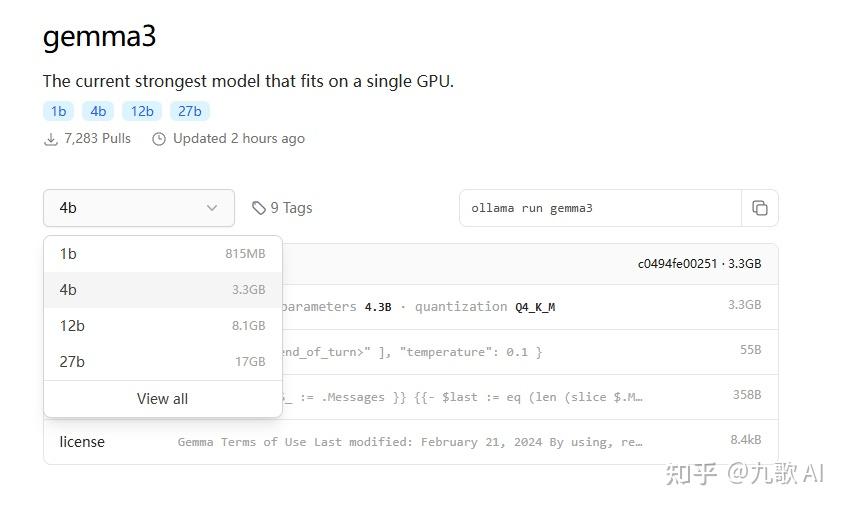Choose the 4b 3.3GB dropdown entry

point(162,290)
